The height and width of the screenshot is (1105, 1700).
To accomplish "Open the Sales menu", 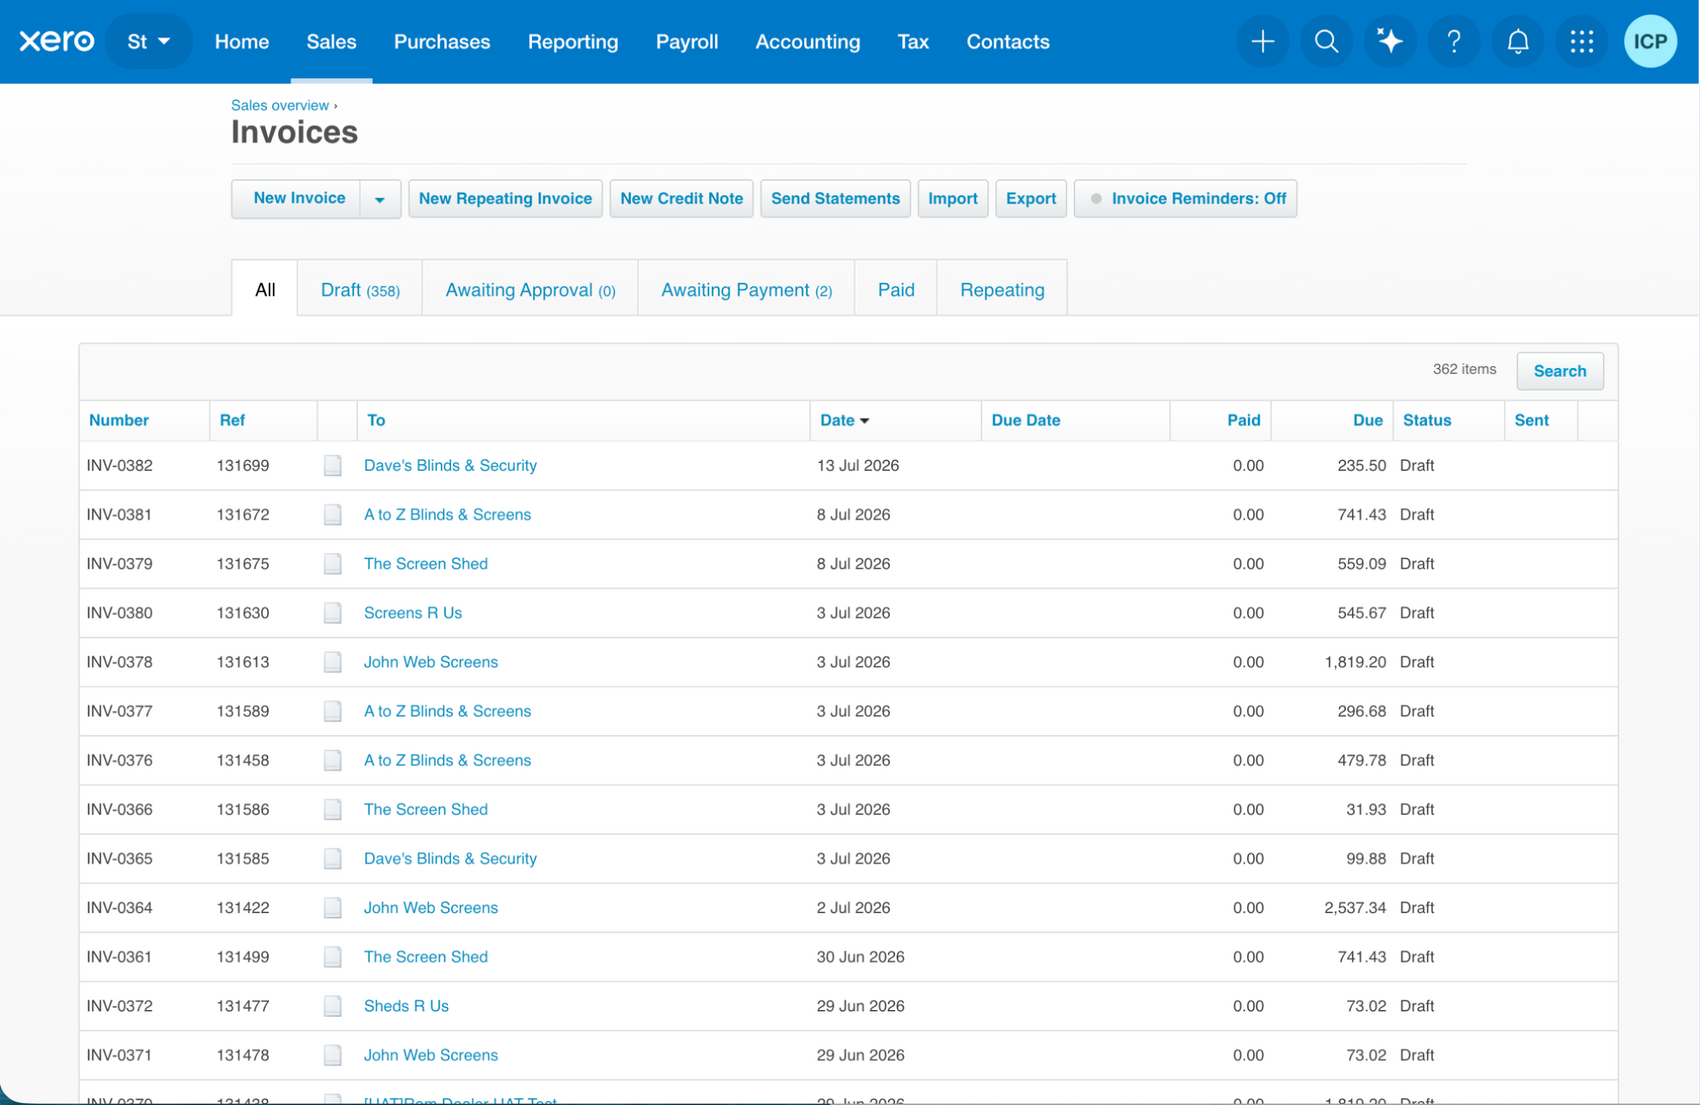I will pyautogui.click(x=331, y=42).
